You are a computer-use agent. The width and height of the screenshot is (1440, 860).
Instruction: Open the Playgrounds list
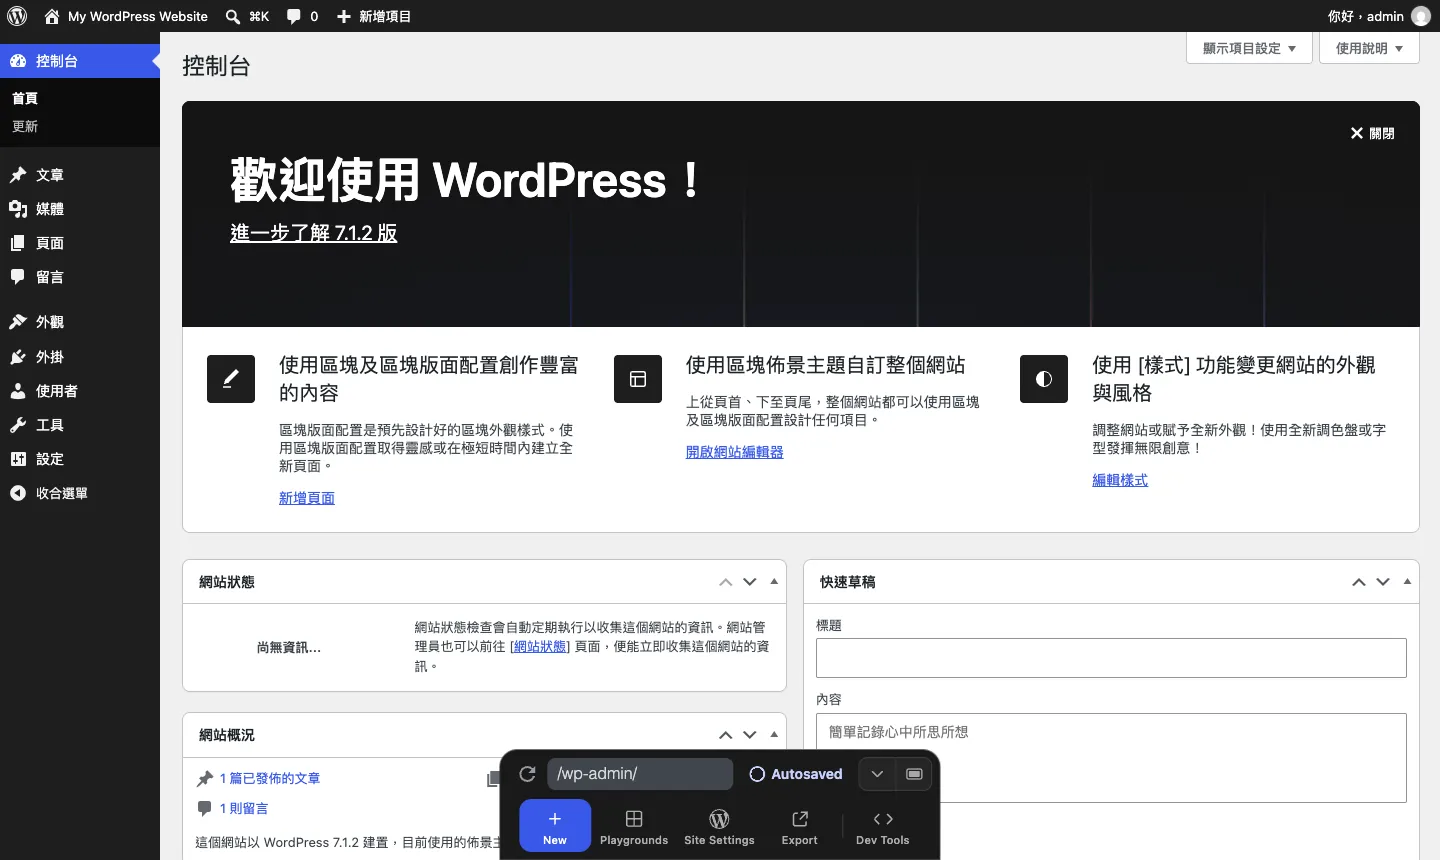(634, 827)
